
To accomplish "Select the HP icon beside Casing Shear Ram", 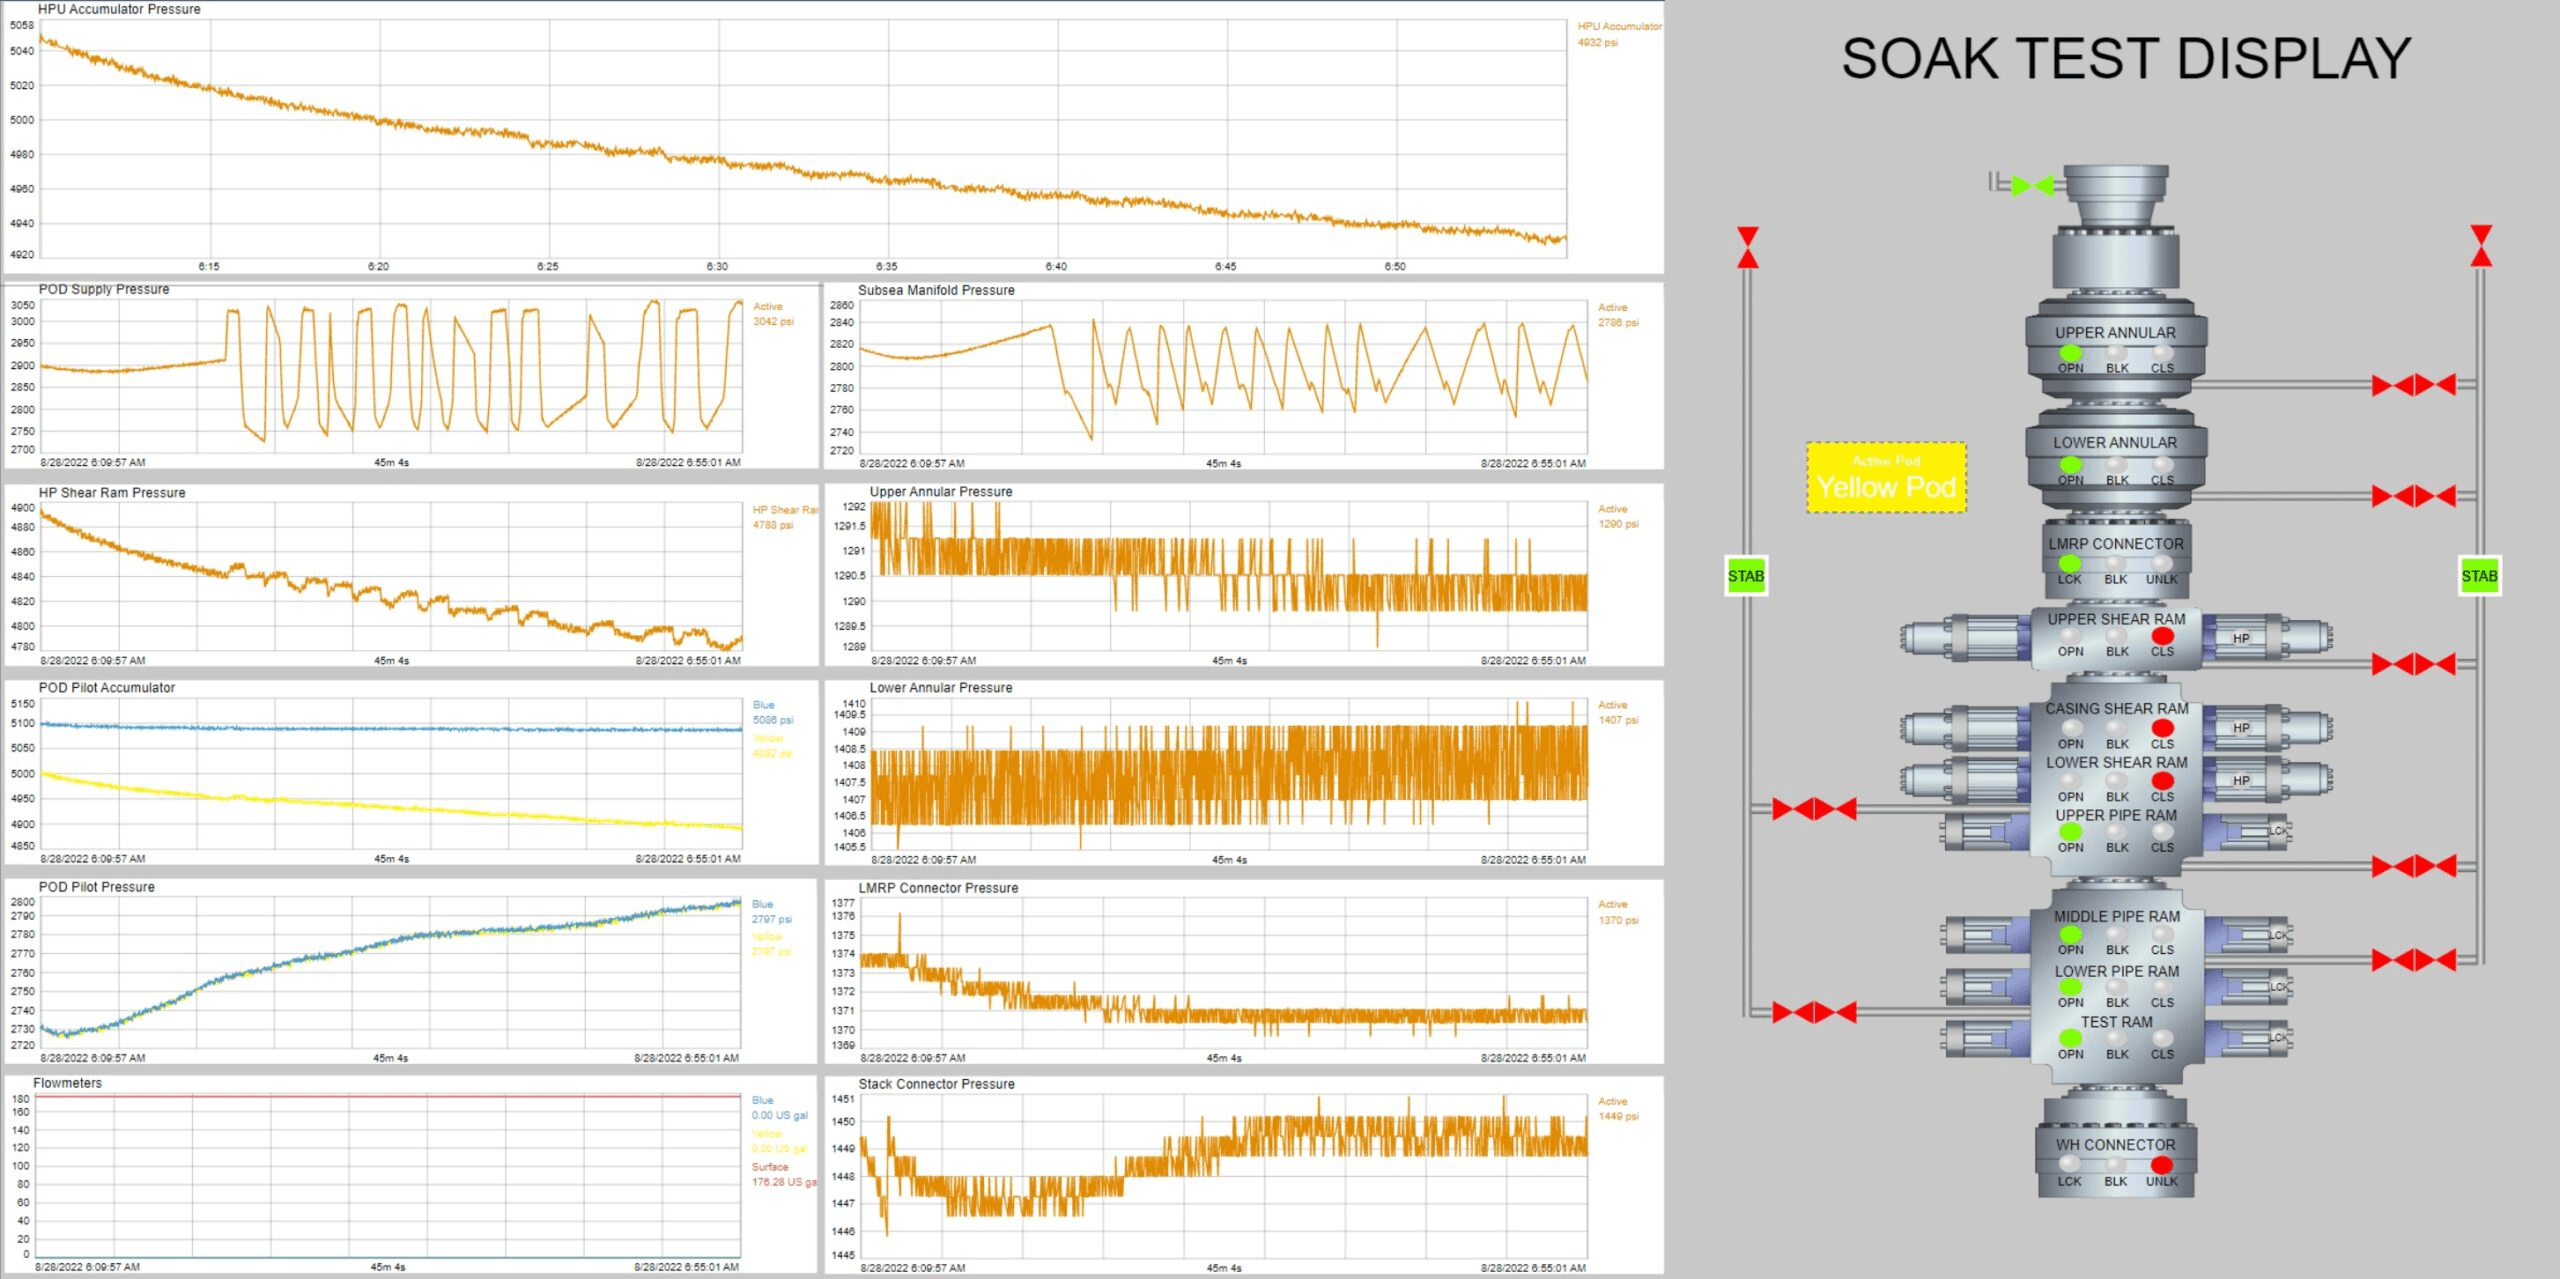I will pyautogui.click(x=2240, y=727).
